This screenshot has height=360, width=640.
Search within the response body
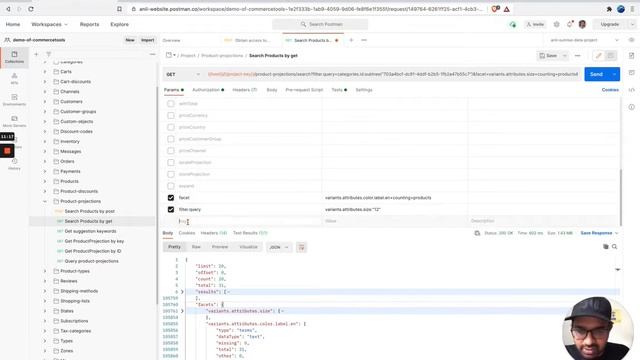[615, 247]
